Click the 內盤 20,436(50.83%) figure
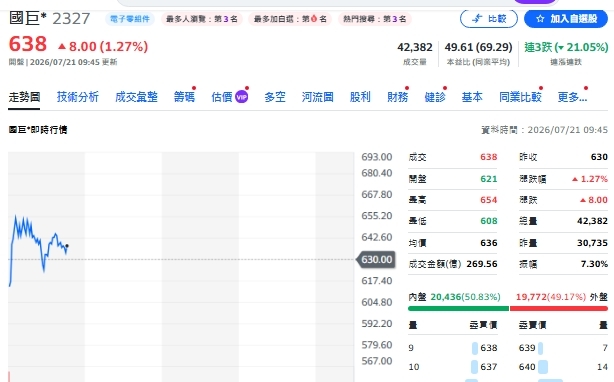614x382 pixels. (465, 297)
